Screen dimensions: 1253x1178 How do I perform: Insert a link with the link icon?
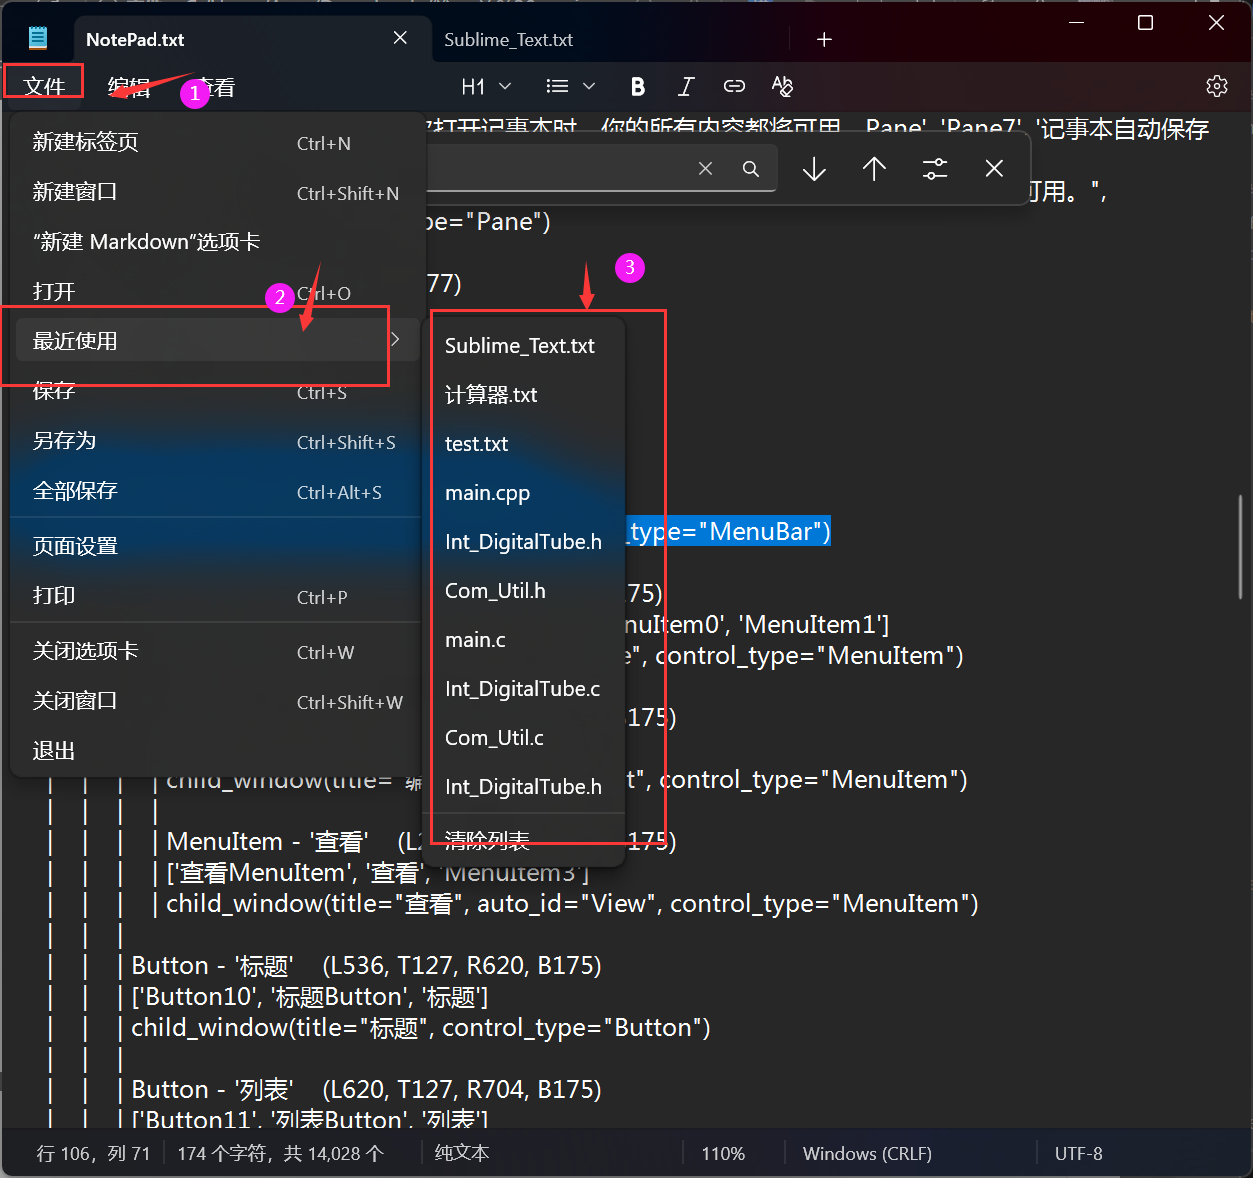(x=734, y=87)
